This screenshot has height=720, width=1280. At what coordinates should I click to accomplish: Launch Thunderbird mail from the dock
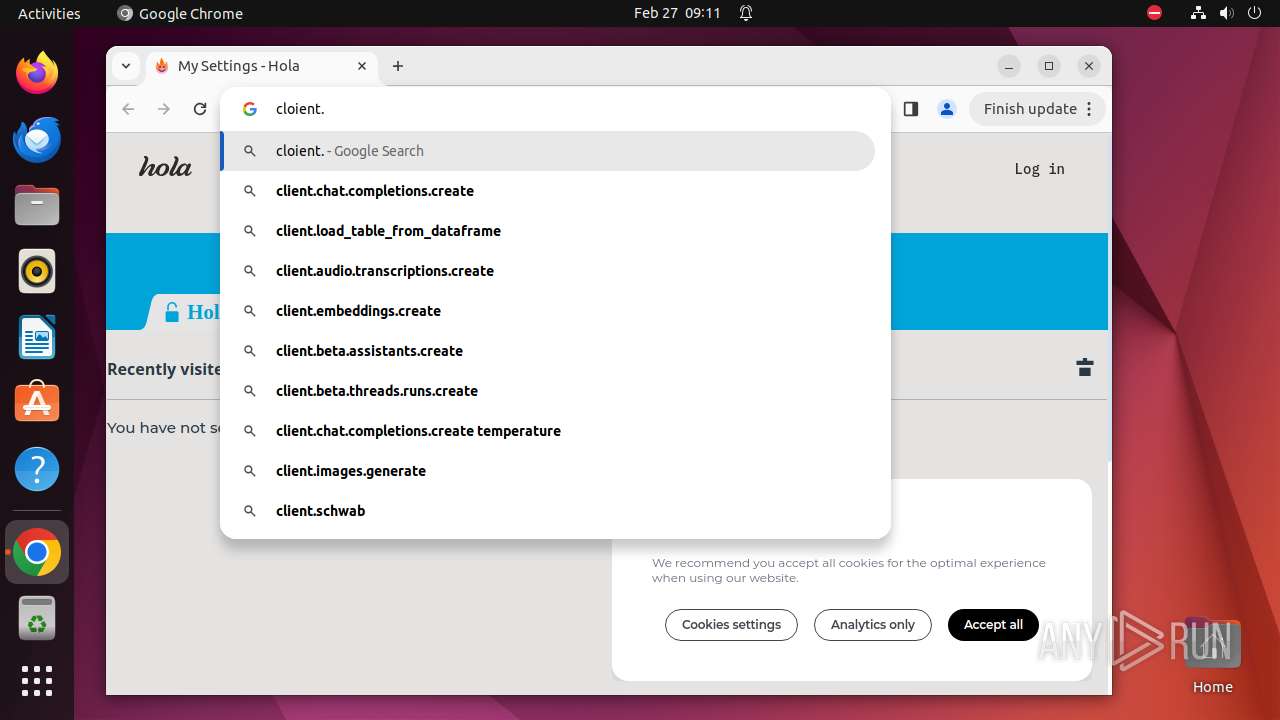37,139
